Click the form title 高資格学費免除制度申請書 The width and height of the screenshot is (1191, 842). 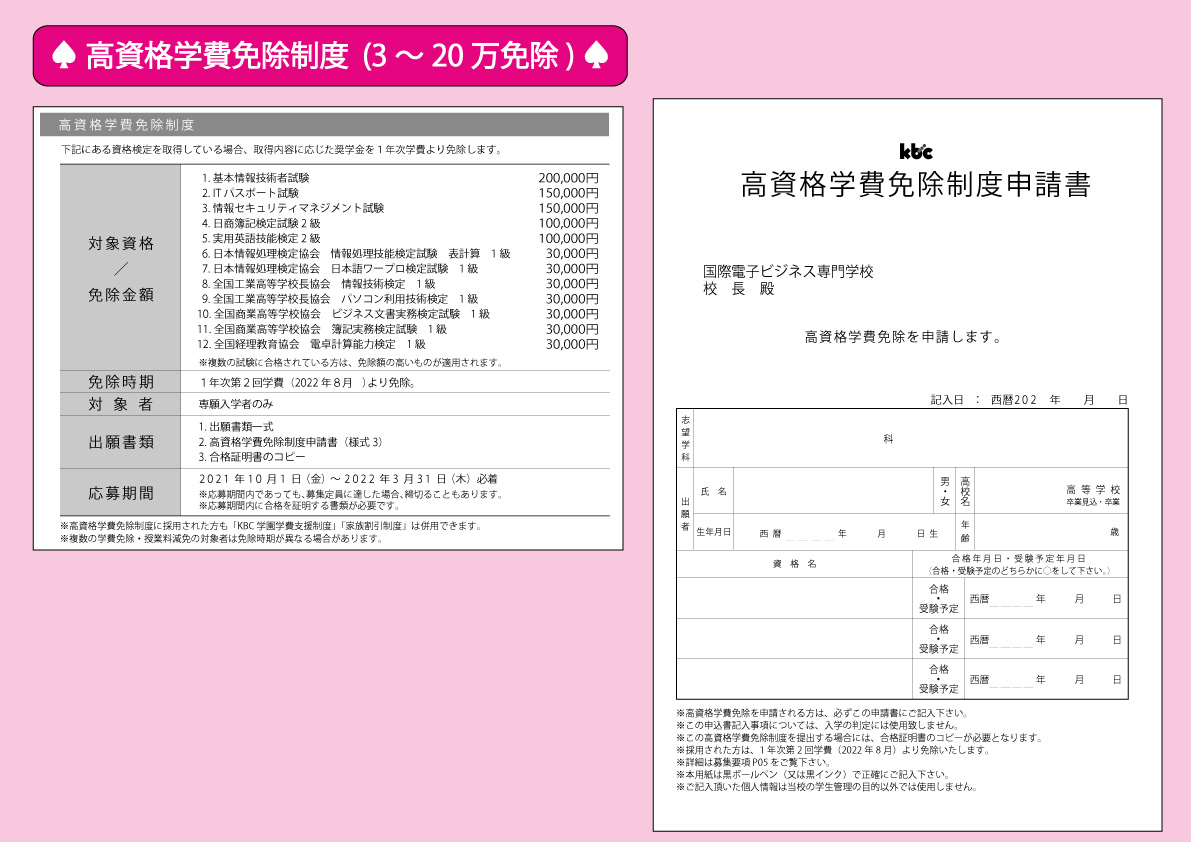click(916, 184)
